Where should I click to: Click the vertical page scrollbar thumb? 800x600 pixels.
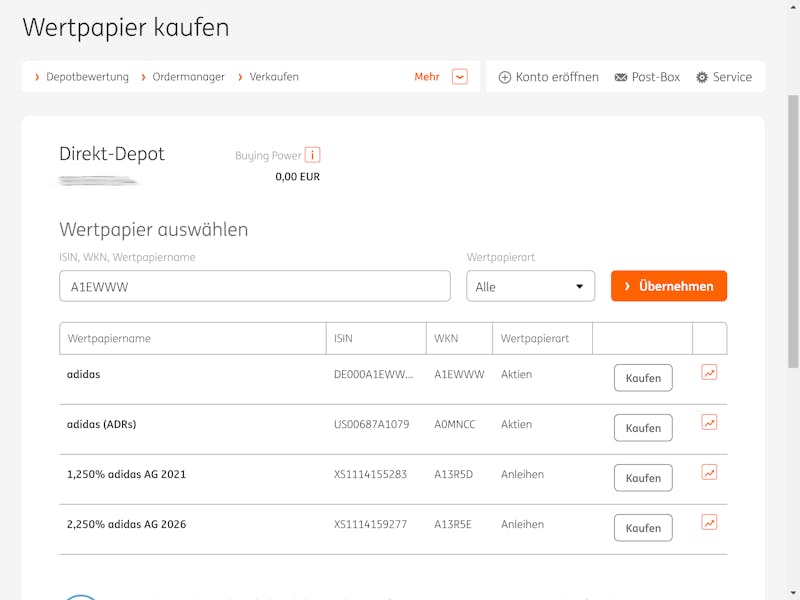[793, 231]
